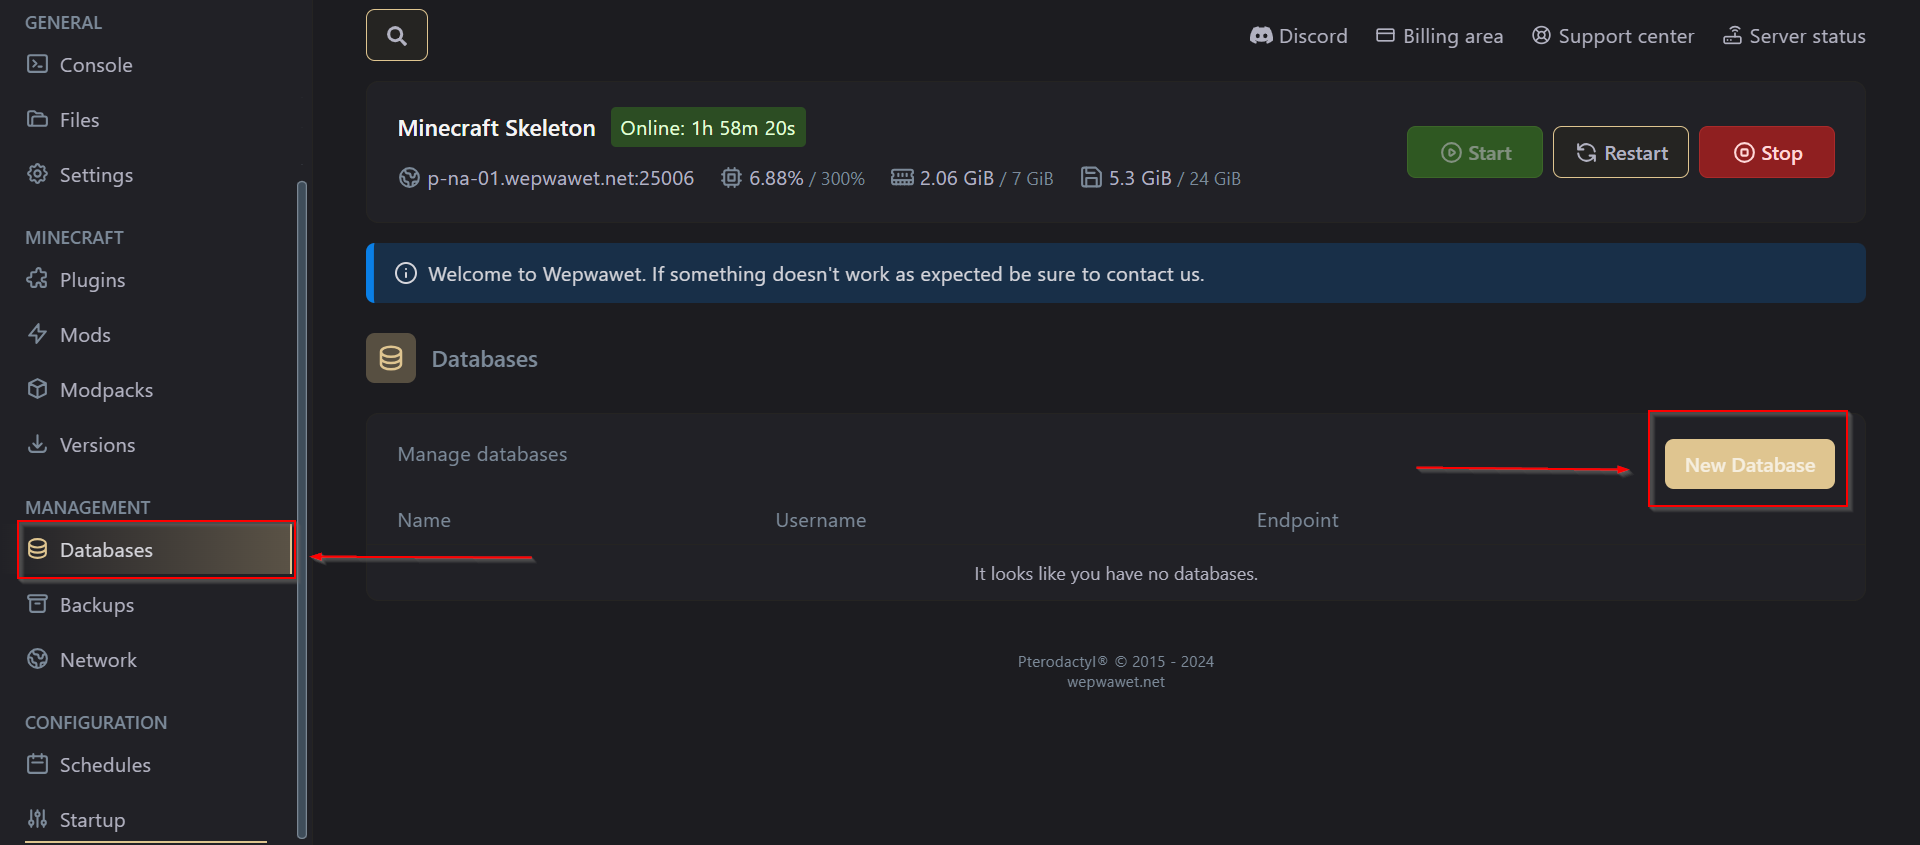The width and height of the screenshot is (1920, 845).
Task: Restart the server
Action: point(1621,152)
